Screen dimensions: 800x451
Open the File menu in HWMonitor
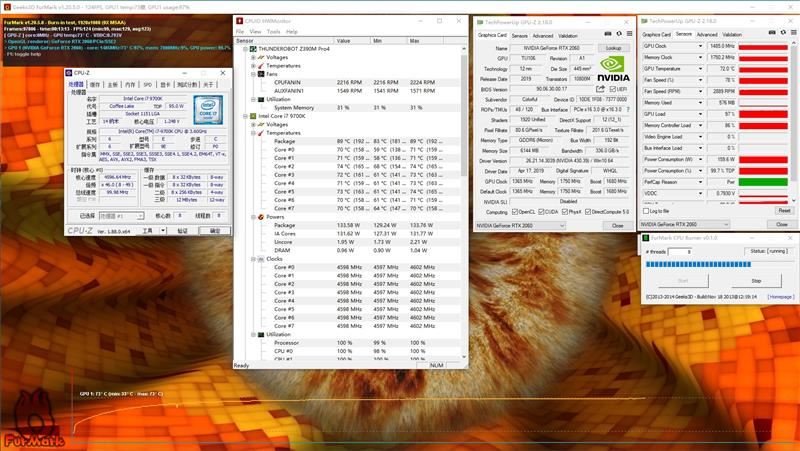240,32
